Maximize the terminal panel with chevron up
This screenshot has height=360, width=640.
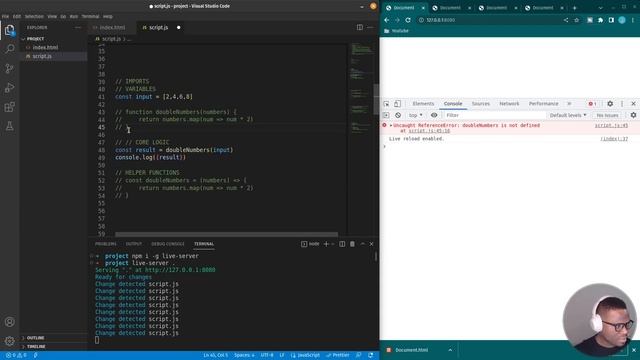(x=362, y=244)
